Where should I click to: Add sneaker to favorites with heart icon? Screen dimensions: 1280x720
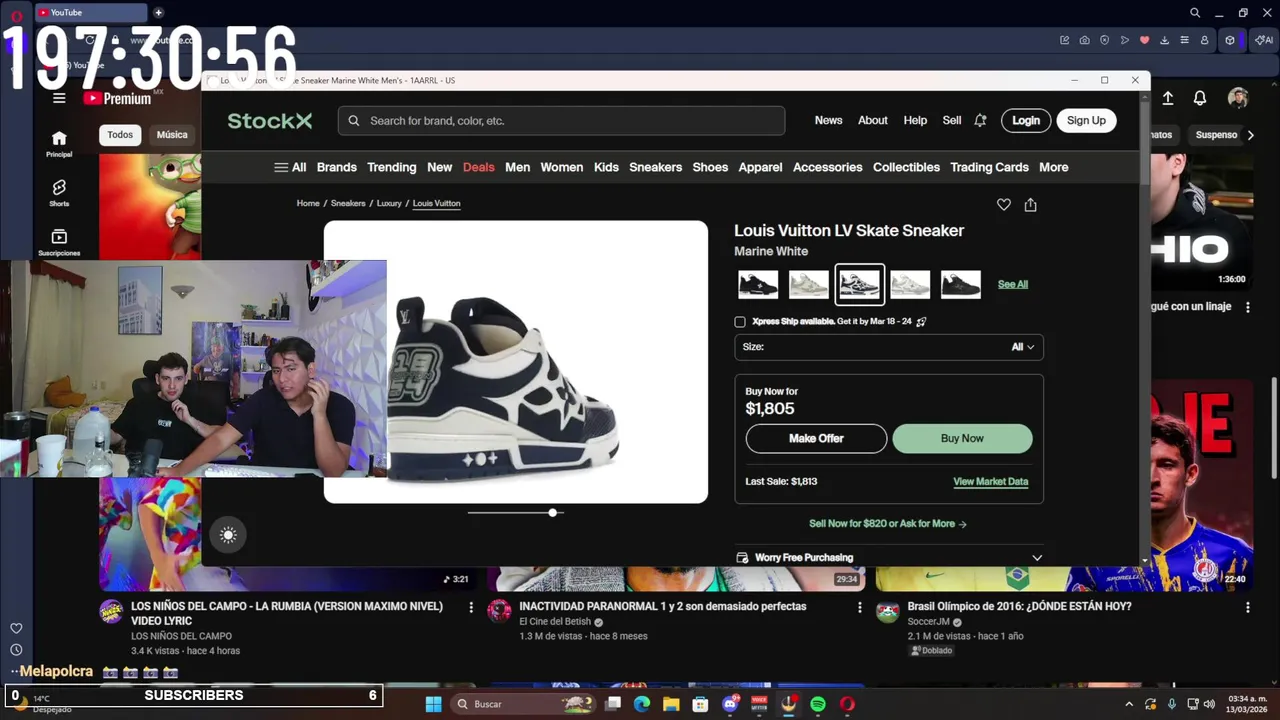pyautogui.click(x=1003, y=204)
